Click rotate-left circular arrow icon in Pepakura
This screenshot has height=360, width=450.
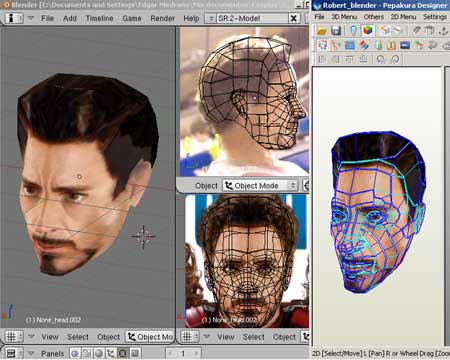(x=381, y=59)
